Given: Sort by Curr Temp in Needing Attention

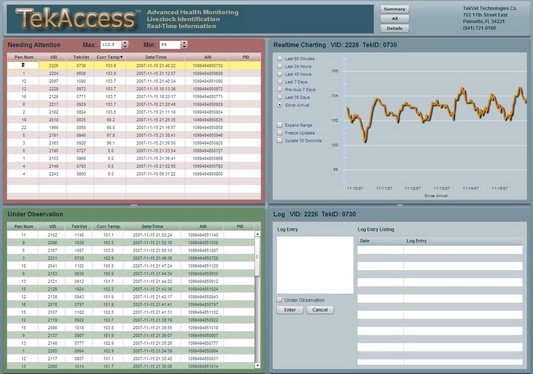Looking at the screenshot, I should [x=109, y=57].
